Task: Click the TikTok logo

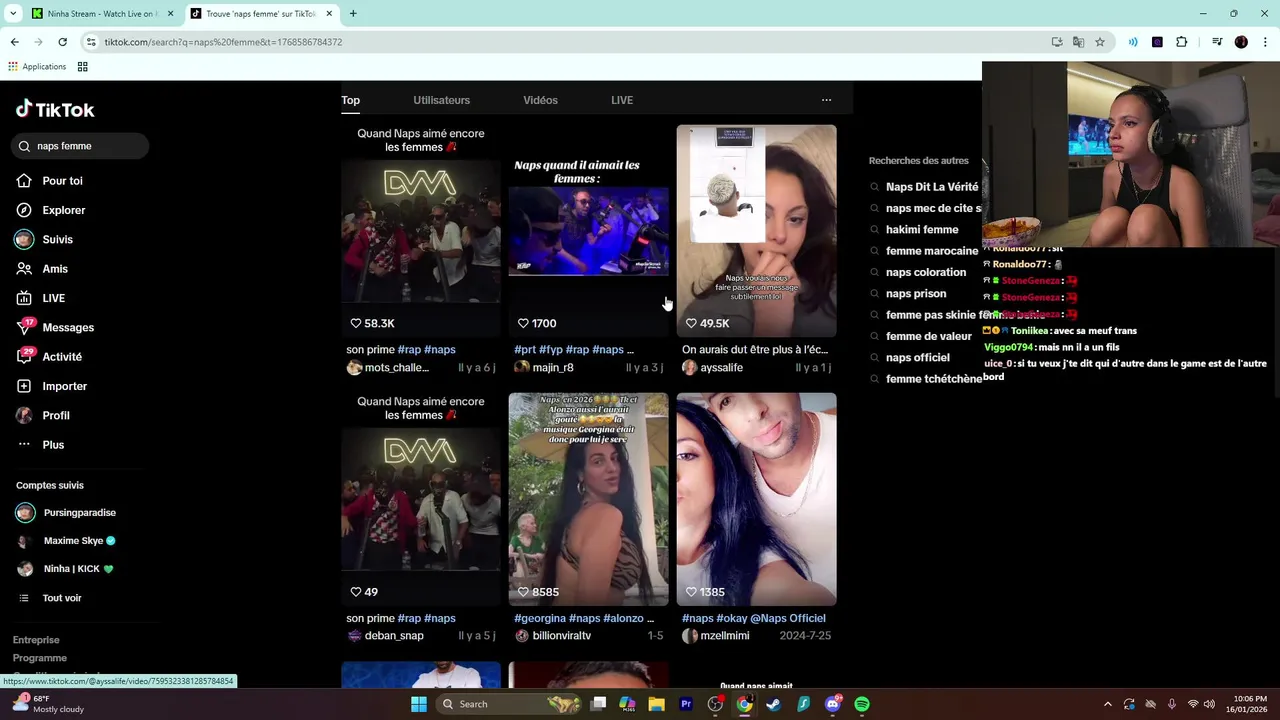Action: [55, 109]
